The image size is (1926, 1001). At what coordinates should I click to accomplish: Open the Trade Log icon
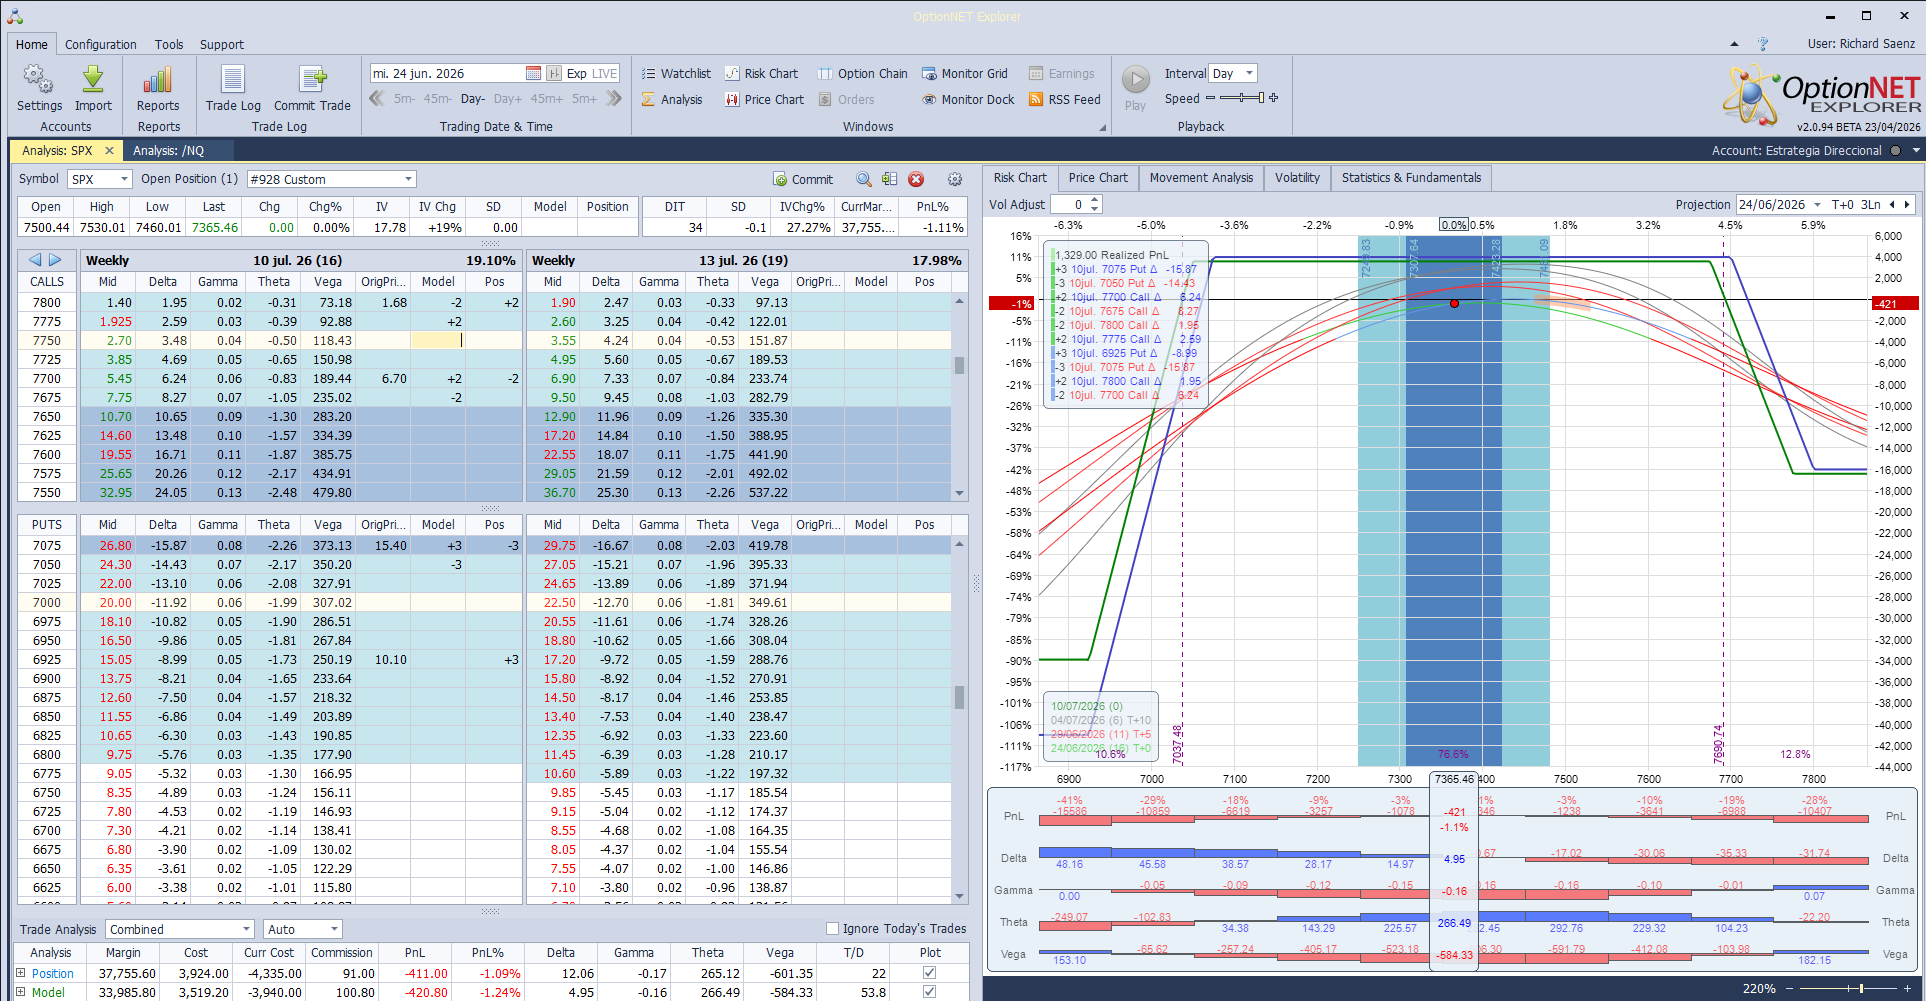(233, 88)
